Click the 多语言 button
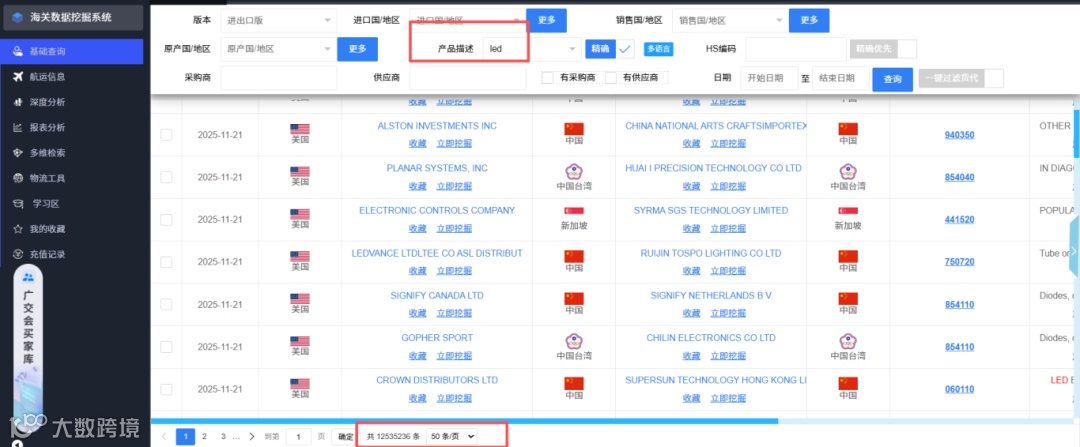Viewport: 1080px width, 447px height. [658, 49]
